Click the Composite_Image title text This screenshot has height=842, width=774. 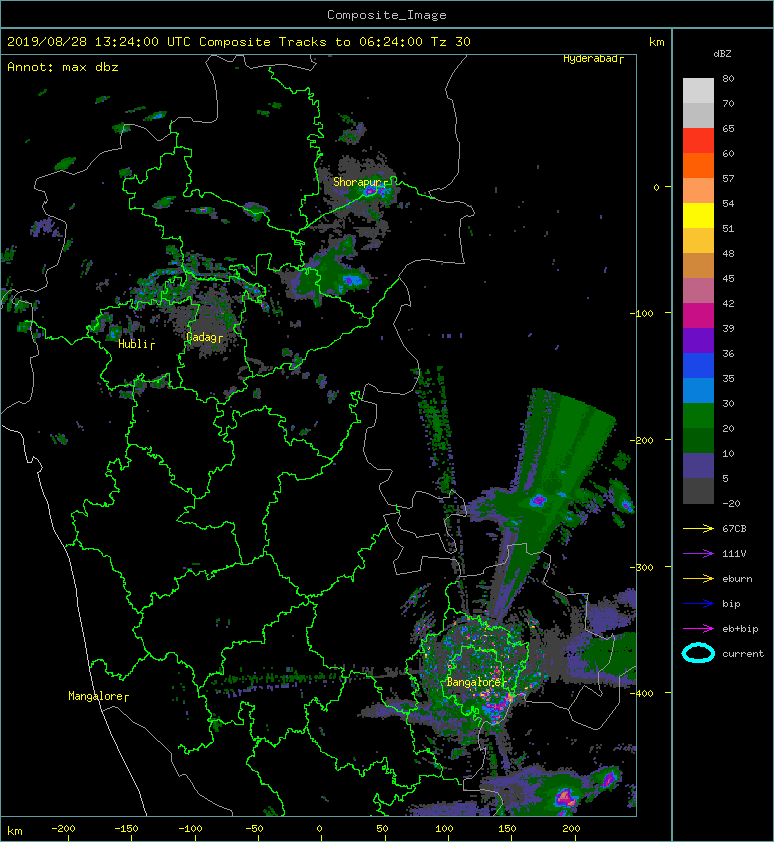click(387, 15)
